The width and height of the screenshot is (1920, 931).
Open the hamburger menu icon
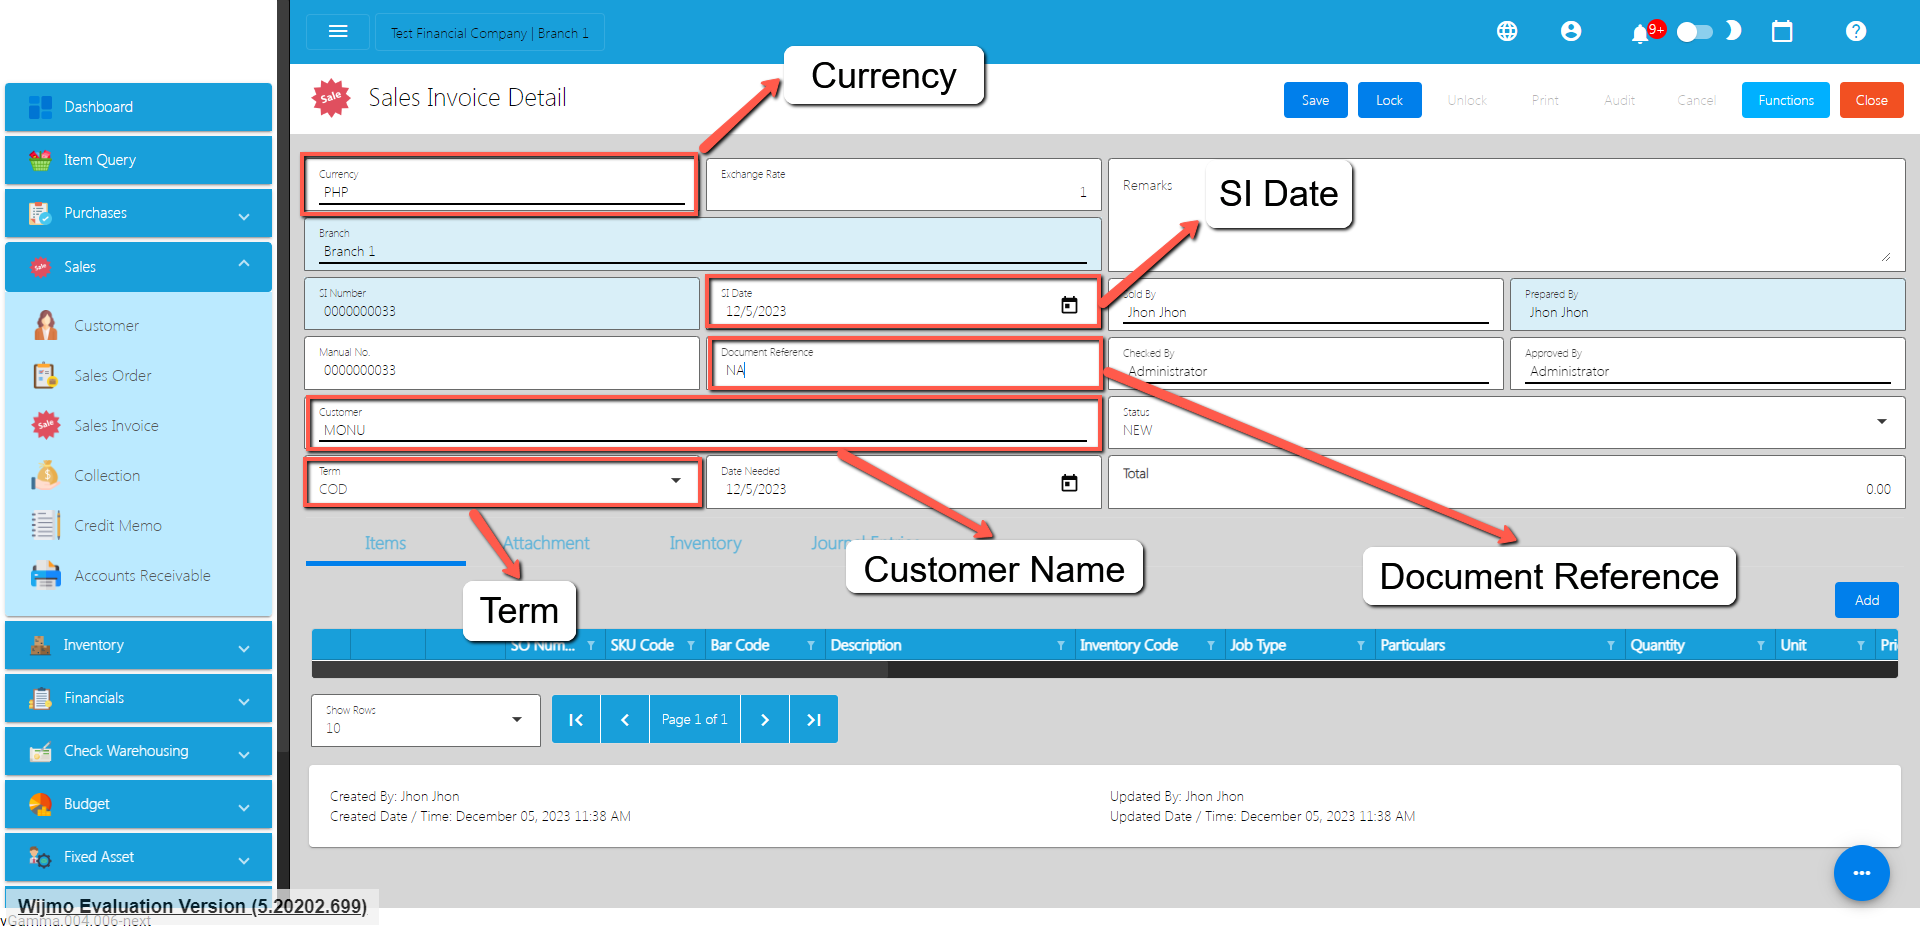point(338,32)
